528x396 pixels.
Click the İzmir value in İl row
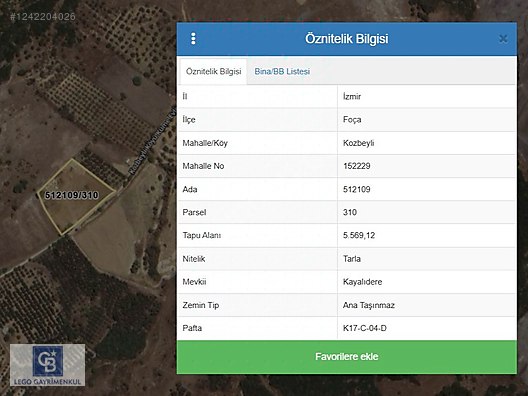352,97
